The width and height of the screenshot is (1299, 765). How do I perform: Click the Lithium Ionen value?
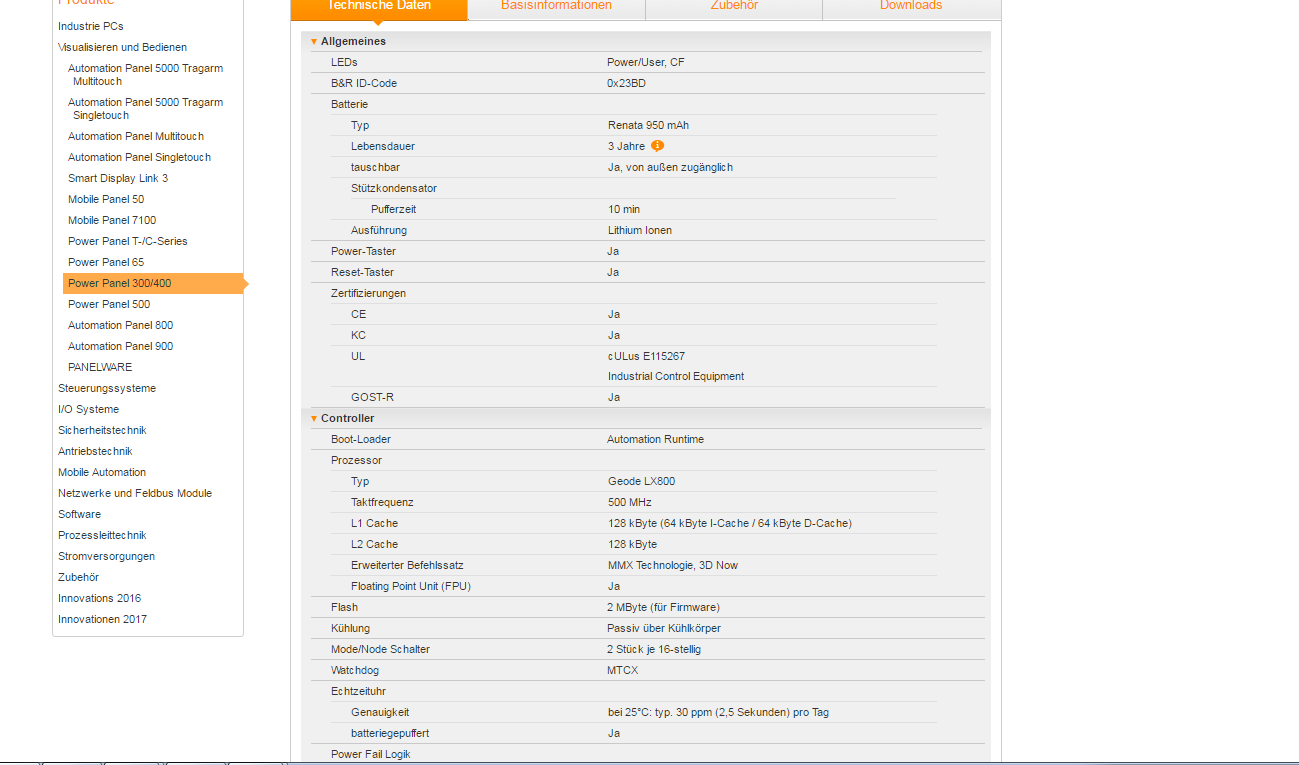pos(640,230)
